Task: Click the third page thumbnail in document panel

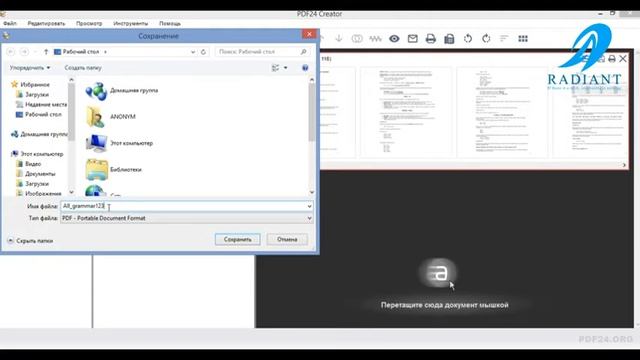Action: (502, 112)
